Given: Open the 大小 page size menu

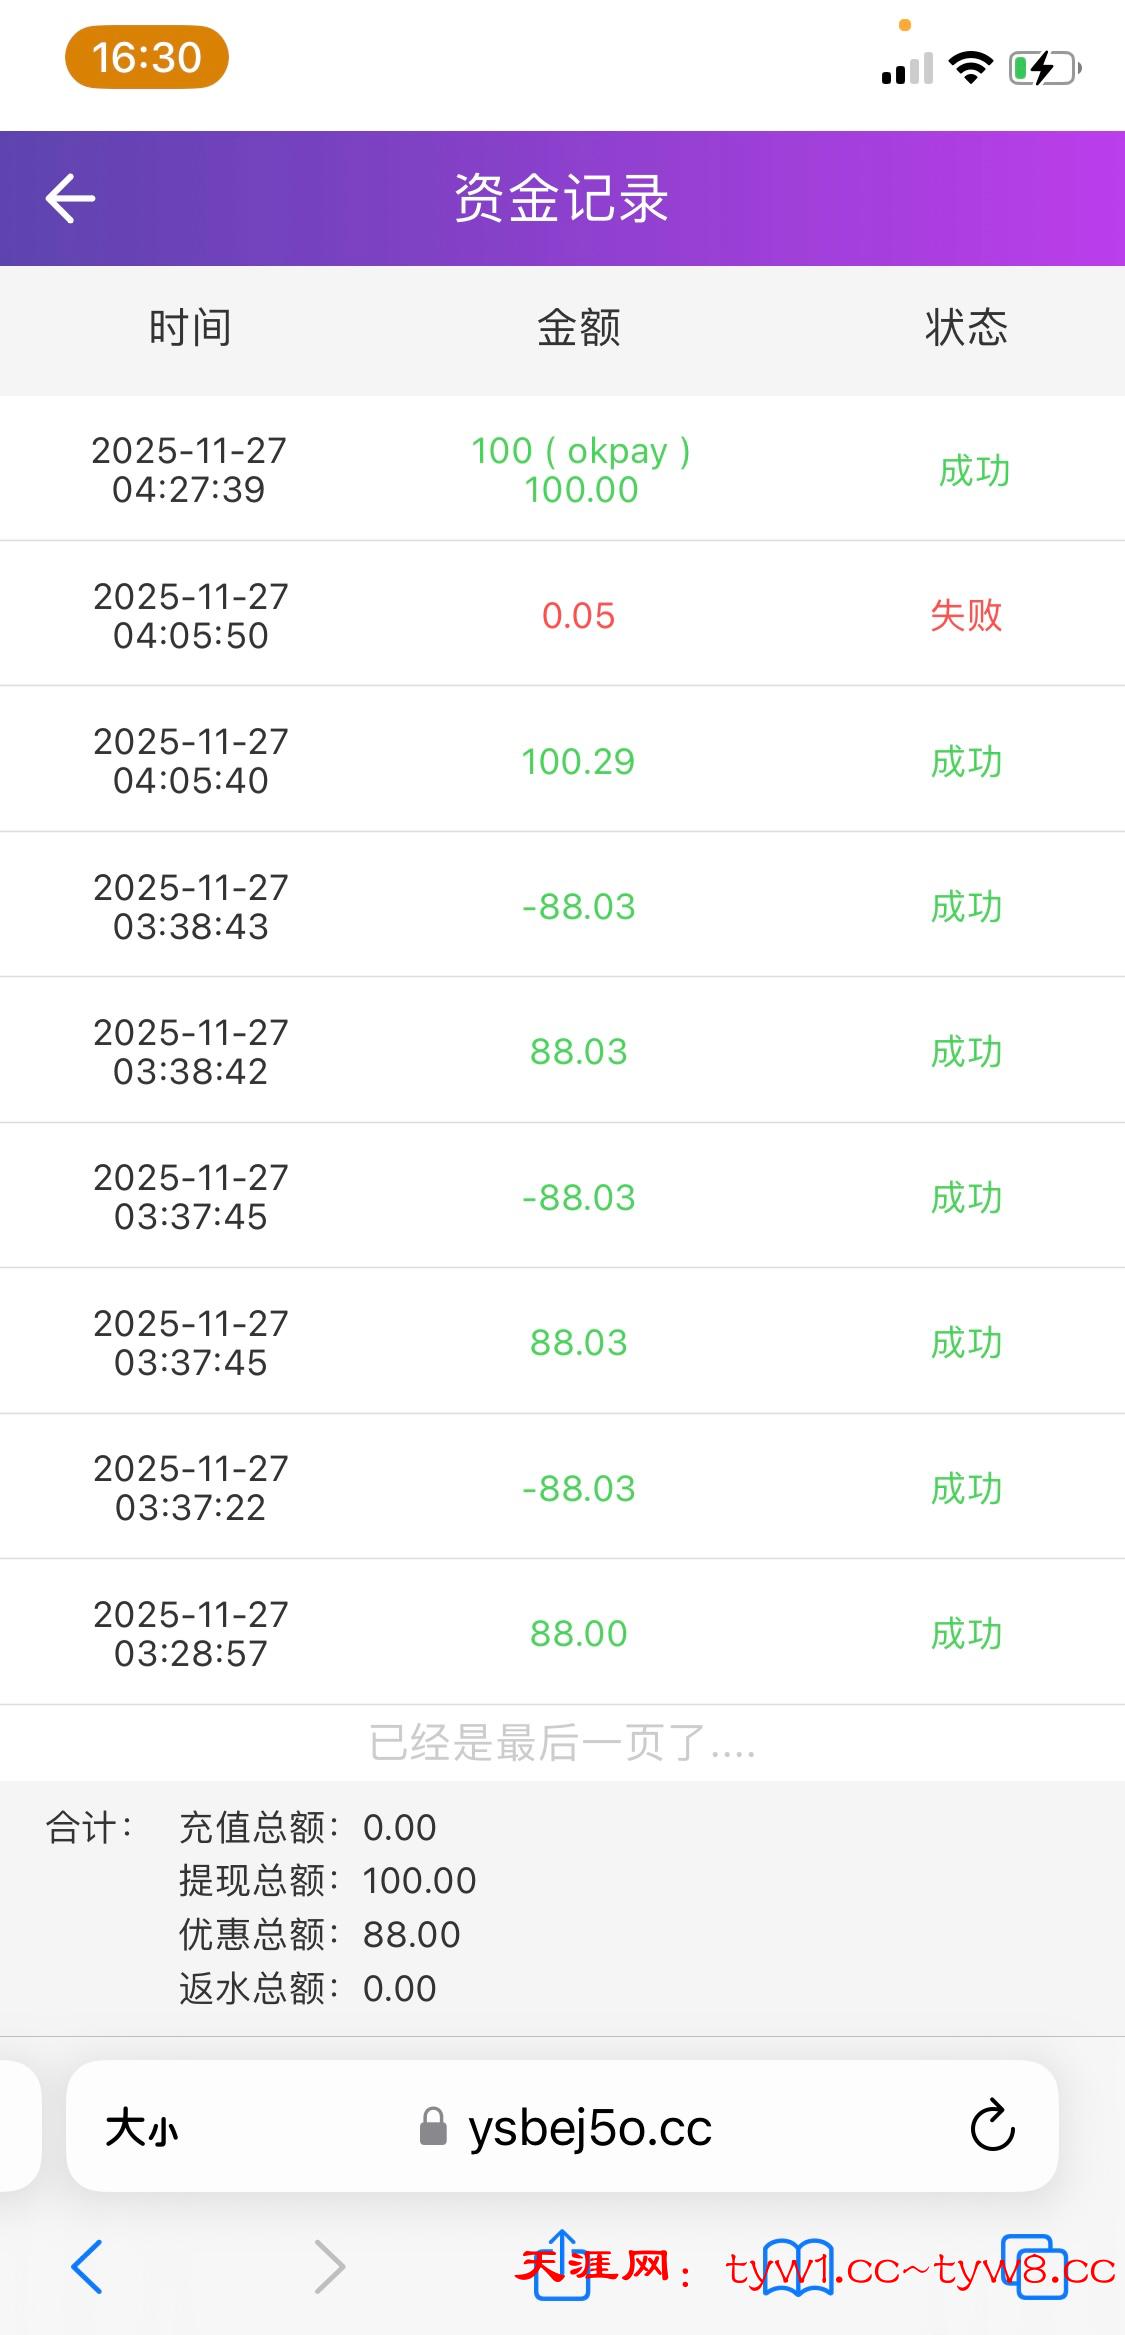Looking at the screenshot, I should [142, 2127].
